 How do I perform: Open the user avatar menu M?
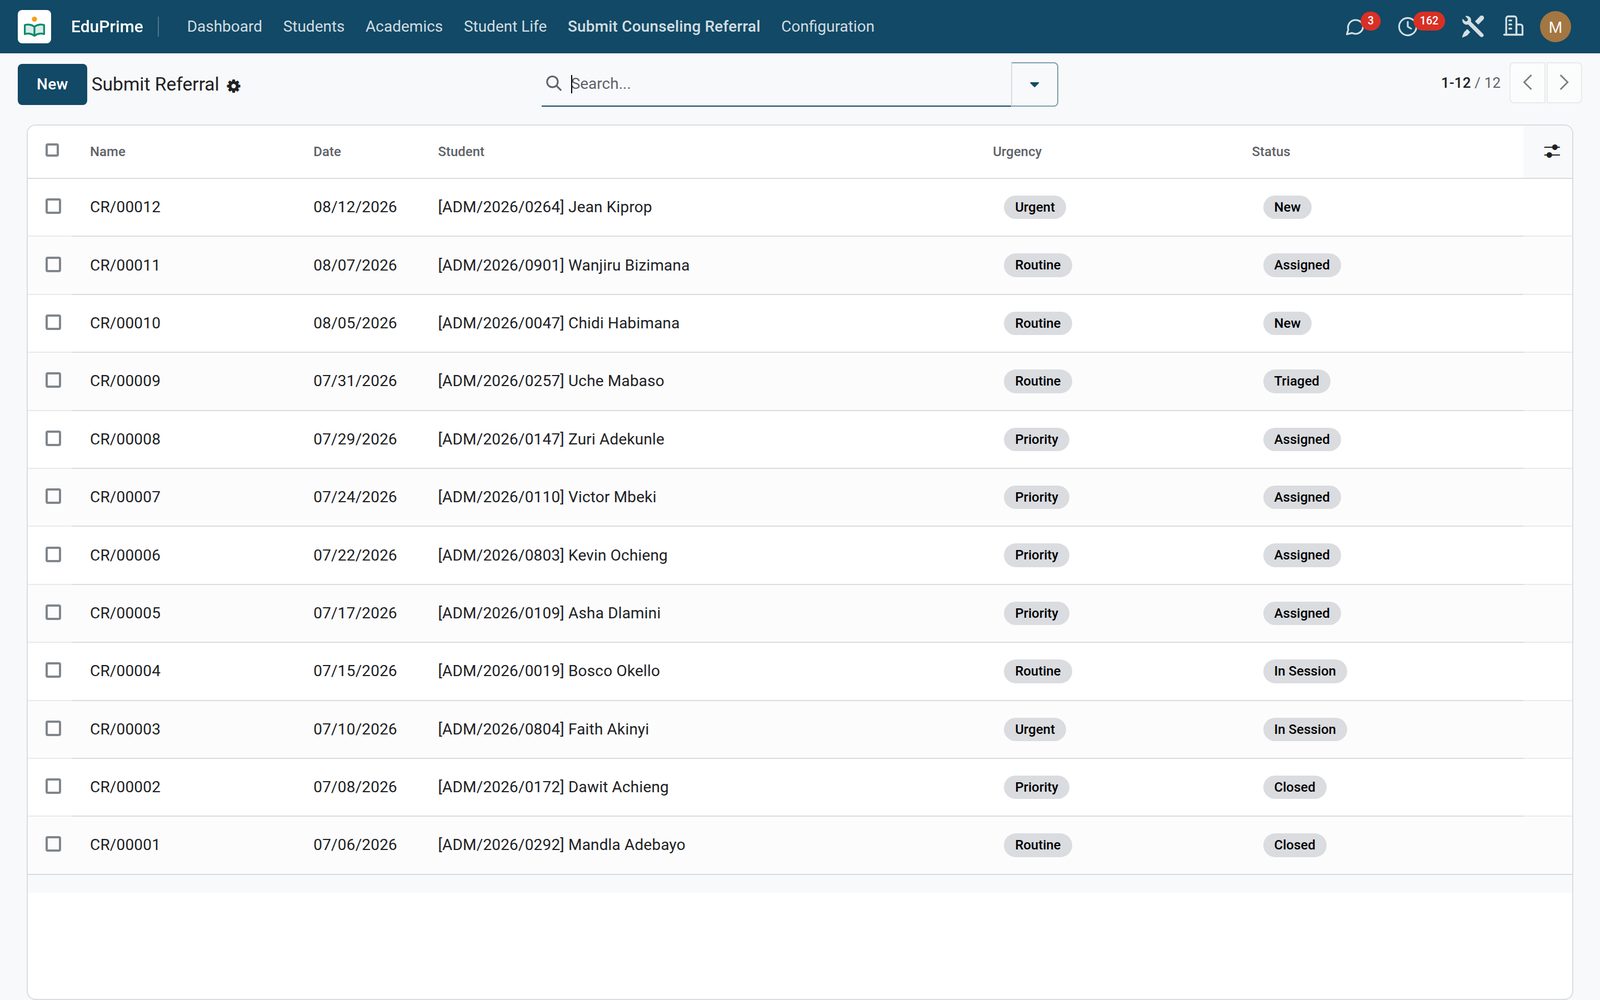1555,27
